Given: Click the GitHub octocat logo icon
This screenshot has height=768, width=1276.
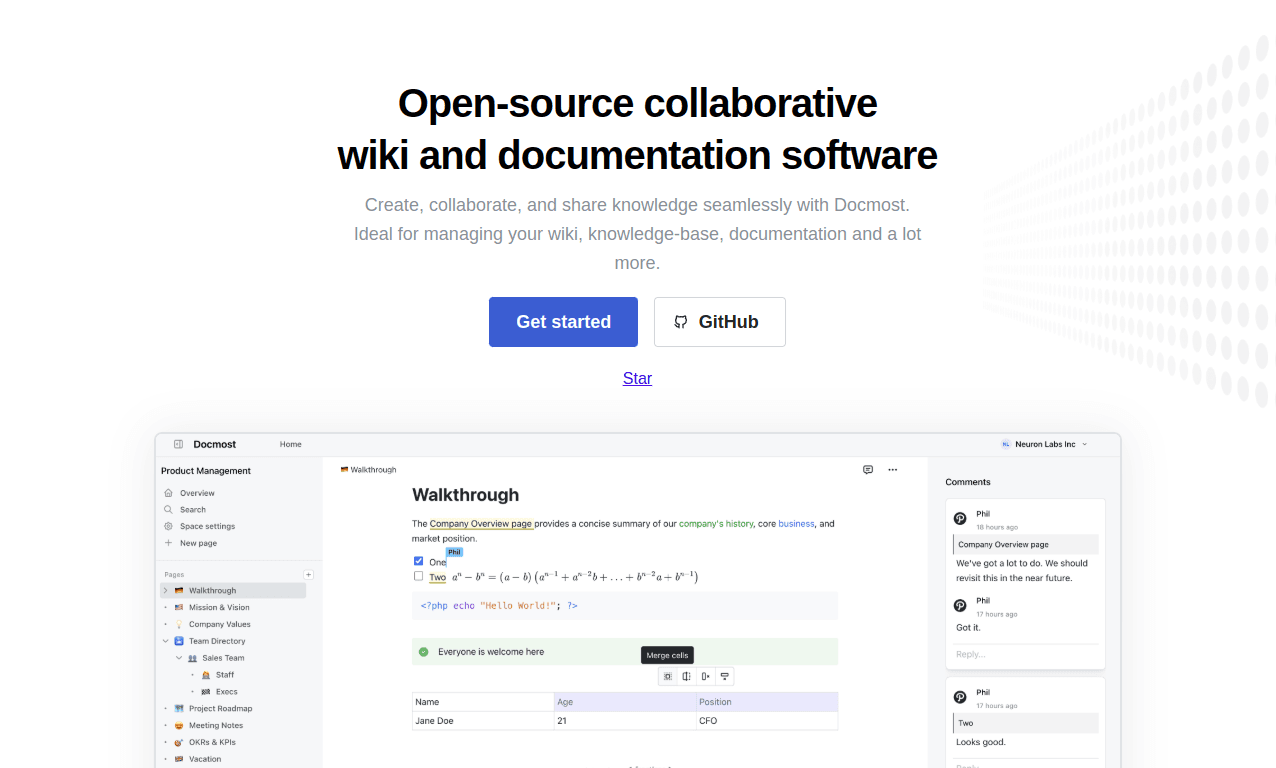Looking at the screenshot, I should click(x=681, y=322).
